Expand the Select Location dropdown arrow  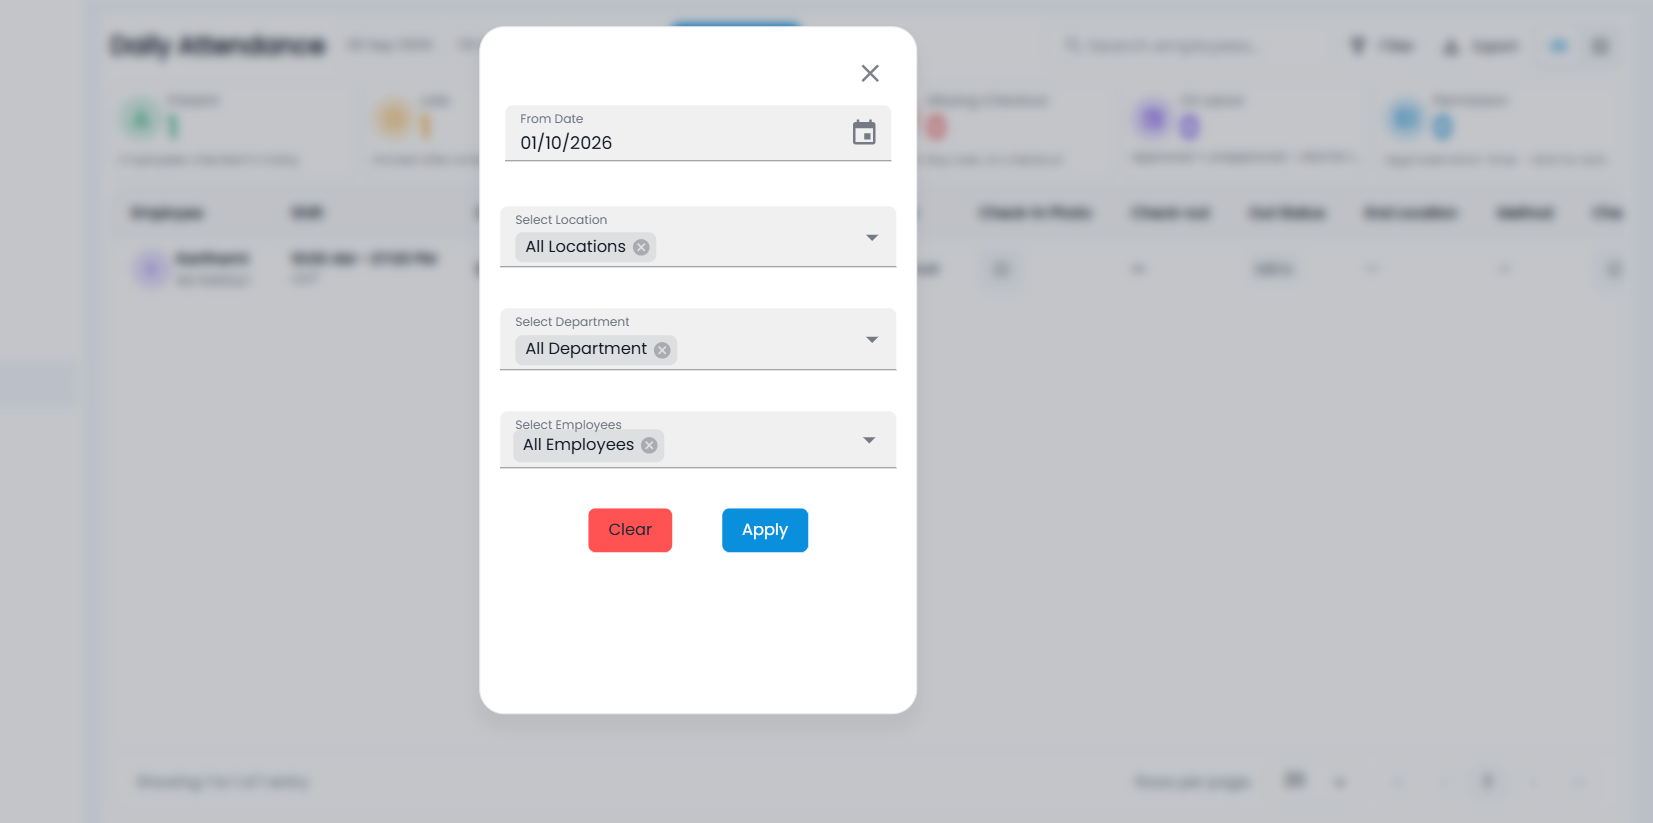coord(872,238)
